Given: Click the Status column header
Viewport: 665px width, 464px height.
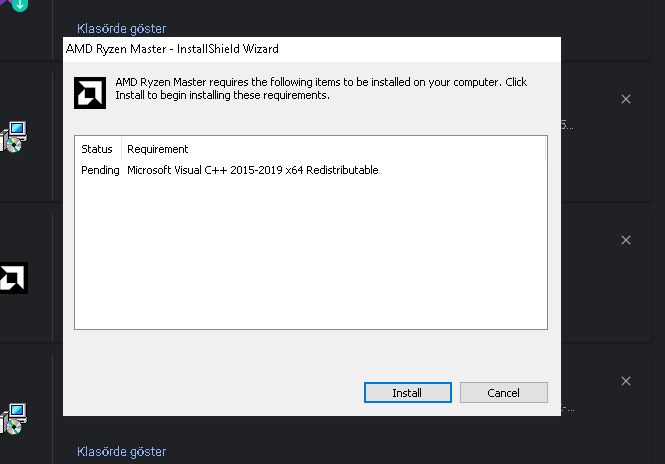Looking at the screenshot, I should (x=97, y=149).
